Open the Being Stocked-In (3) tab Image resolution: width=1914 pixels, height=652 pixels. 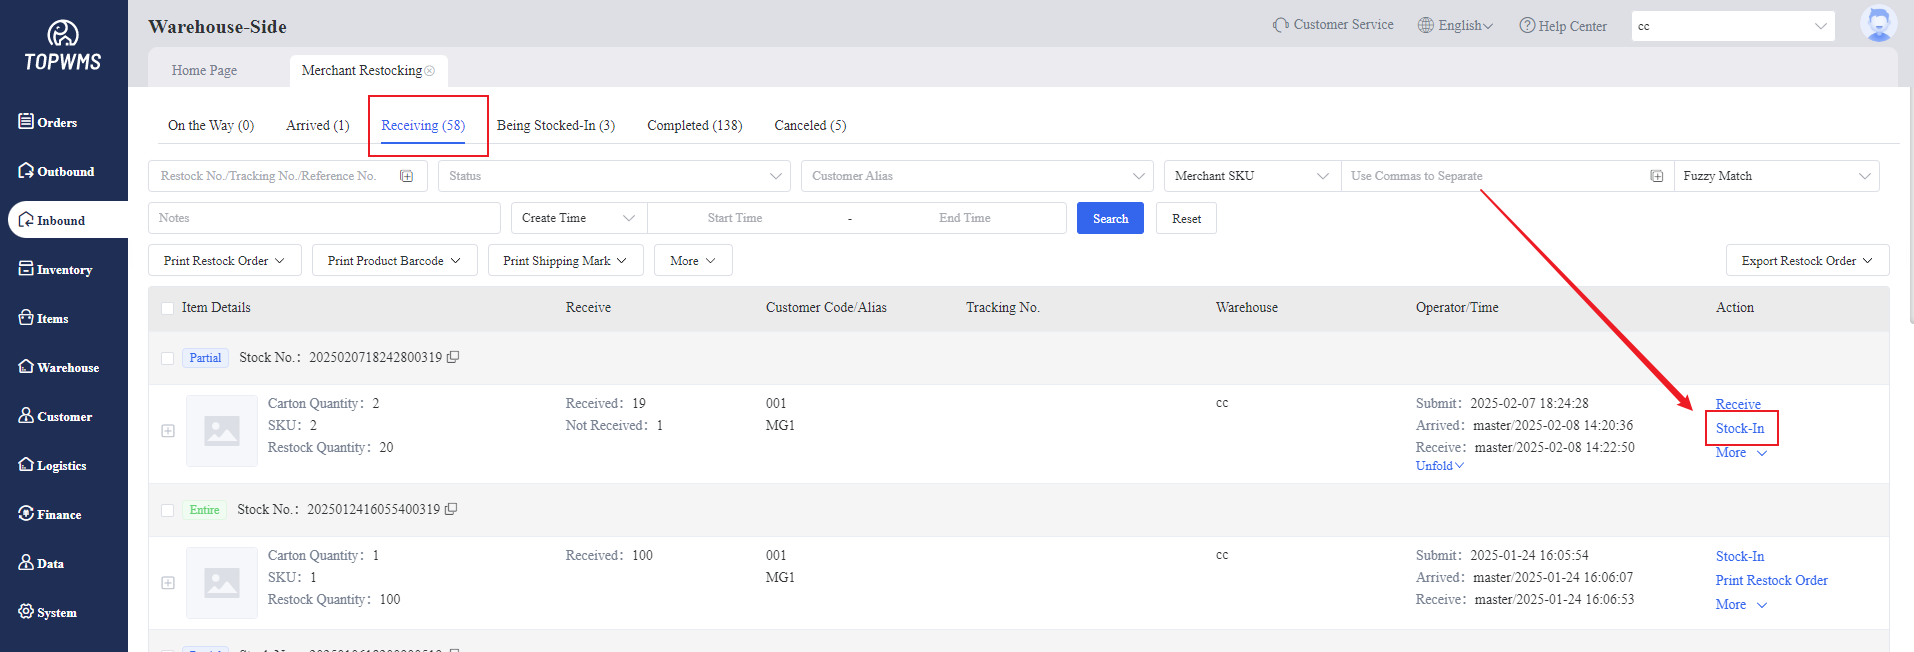(x=555, y=126)
